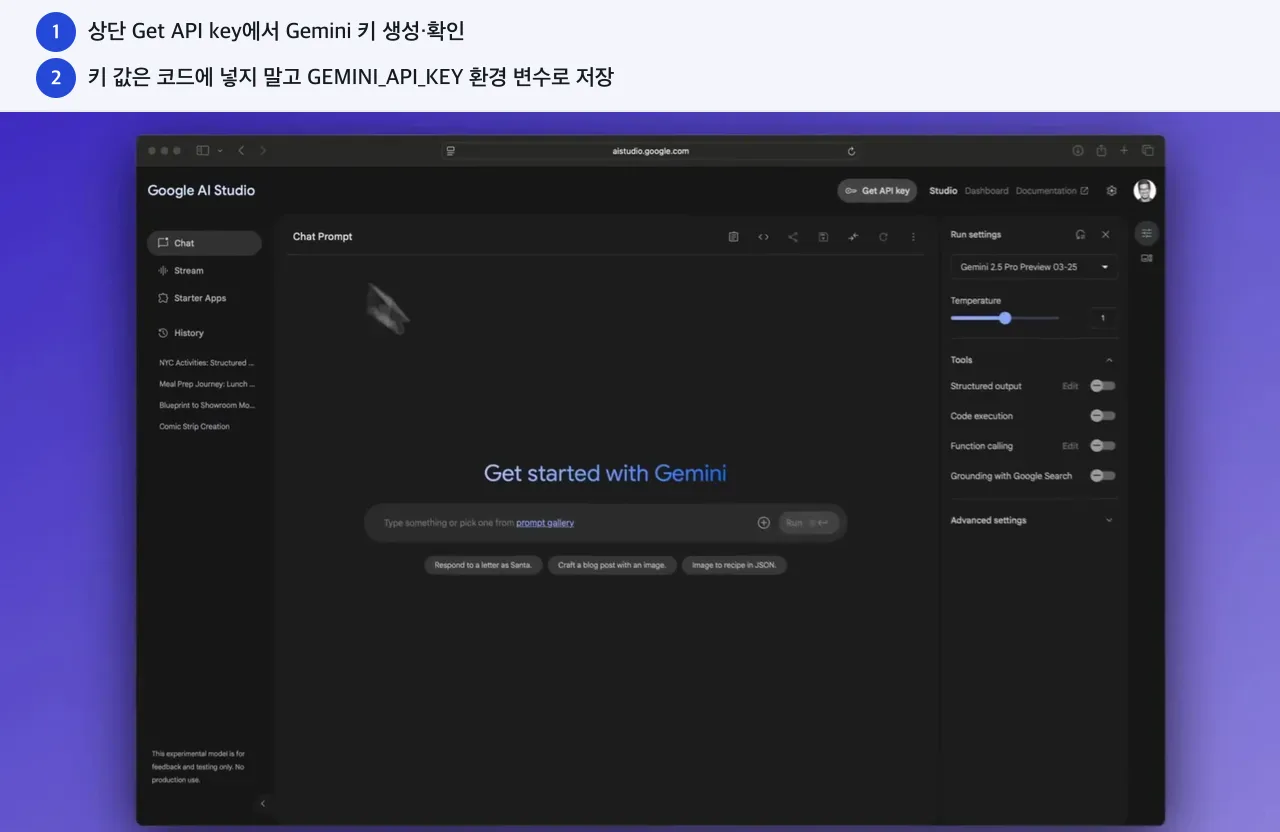This screenshot has width=1280, height=832.
Task: Close the Run settings panel
Action: click(1105, 234)
